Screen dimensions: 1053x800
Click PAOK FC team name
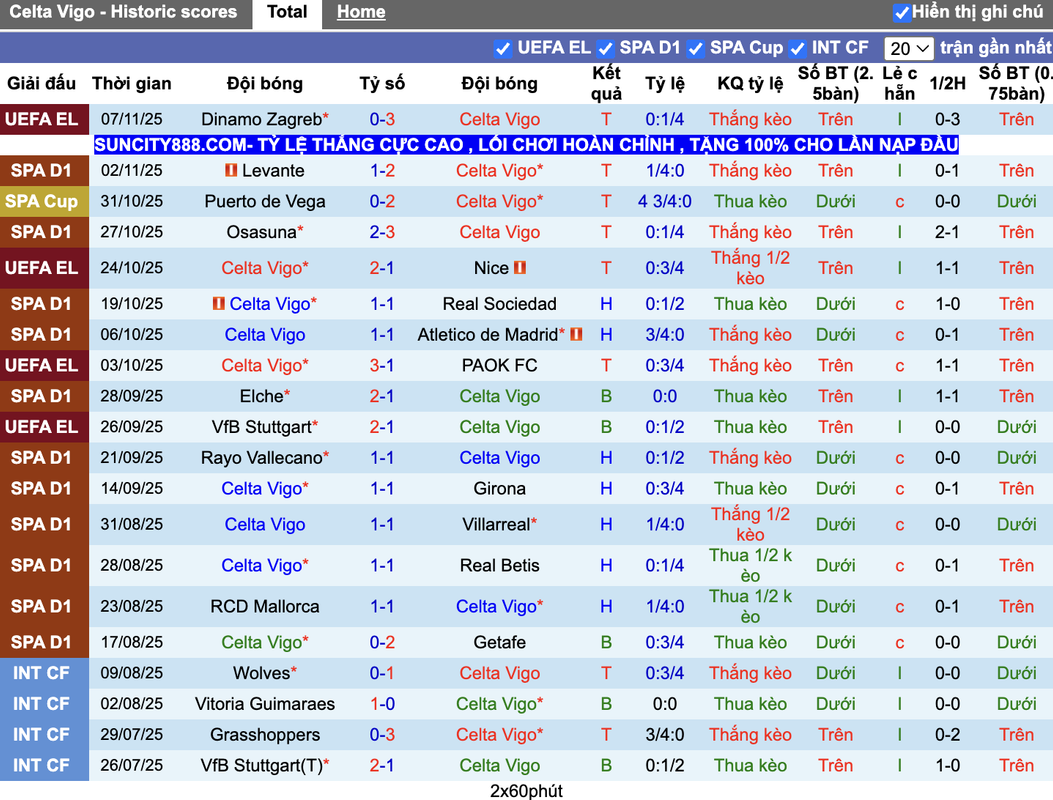(x=500, y=365)
